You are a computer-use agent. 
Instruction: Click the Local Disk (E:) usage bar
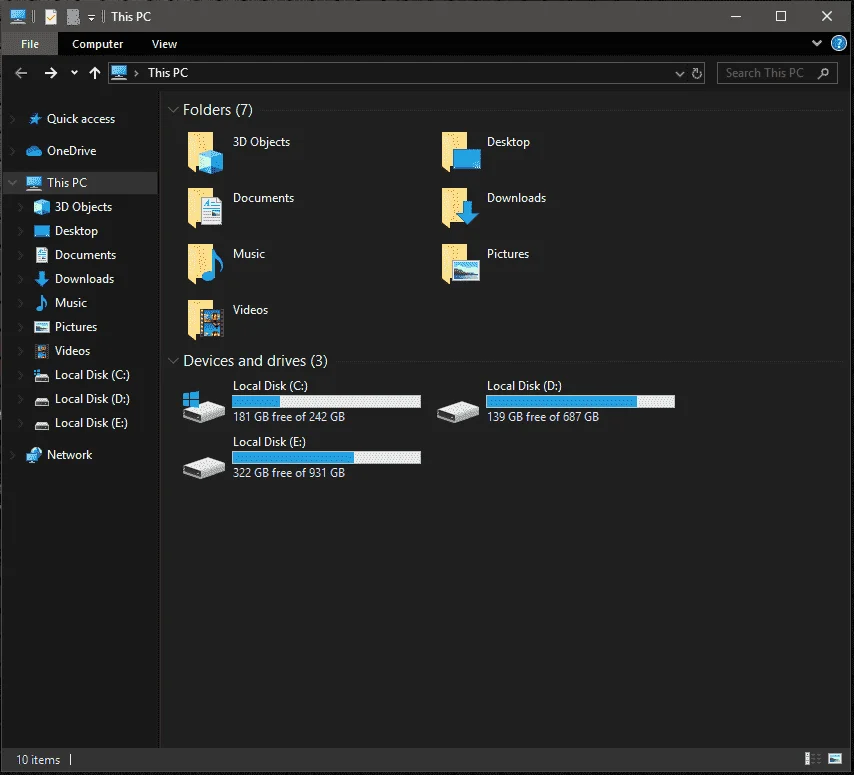326,458
